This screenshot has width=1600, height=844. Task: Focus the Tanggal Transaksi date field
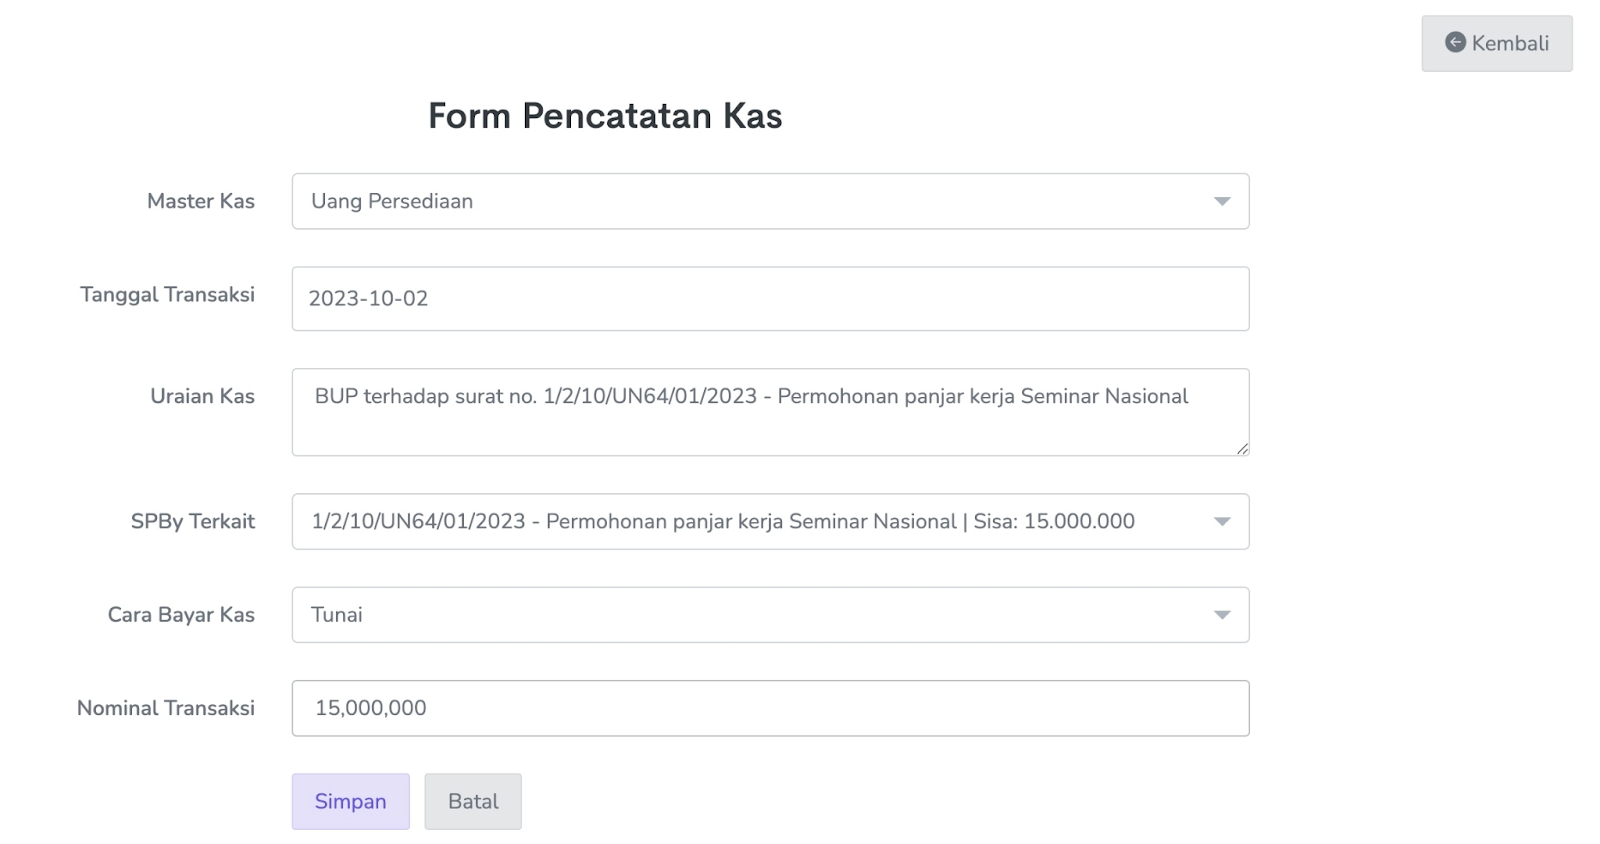click(770, 298)
